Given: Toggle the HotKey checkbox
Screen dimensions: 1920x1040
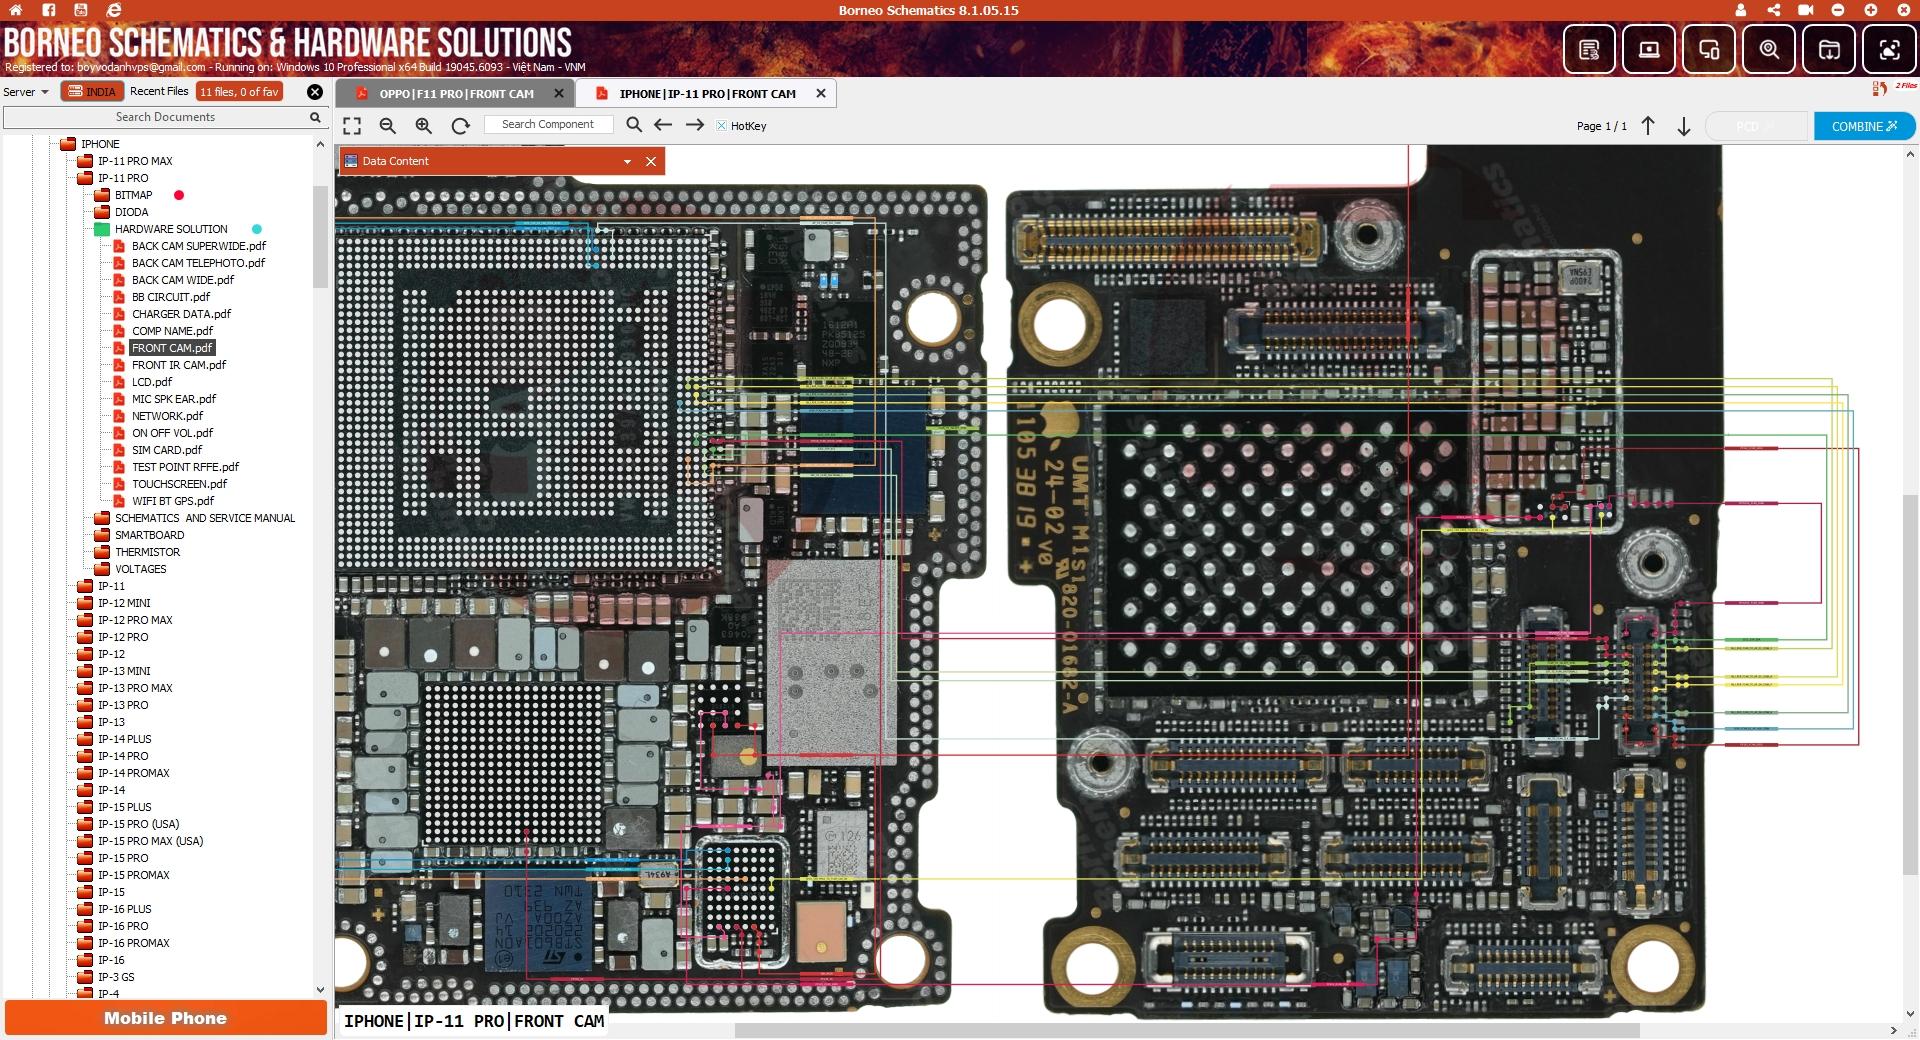Looking at the screenshot, I should tap(722, 126).
